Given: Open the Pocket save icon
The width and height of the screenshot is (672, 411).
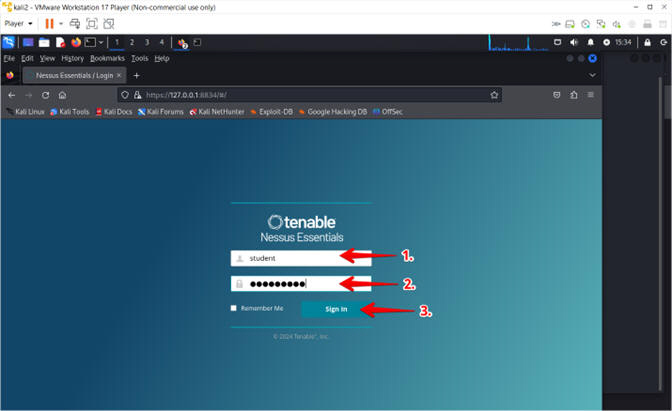Looking at the screenshot, I should [x=557, y=95].
